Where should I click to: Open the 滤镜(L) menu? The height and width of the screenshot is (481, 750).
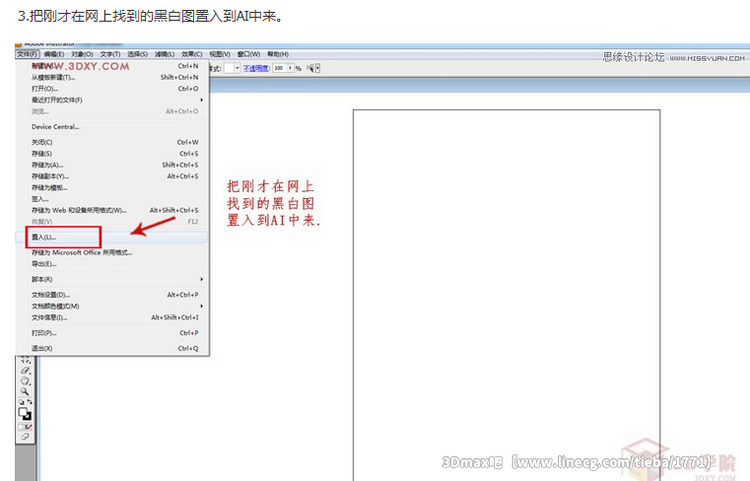165,54
